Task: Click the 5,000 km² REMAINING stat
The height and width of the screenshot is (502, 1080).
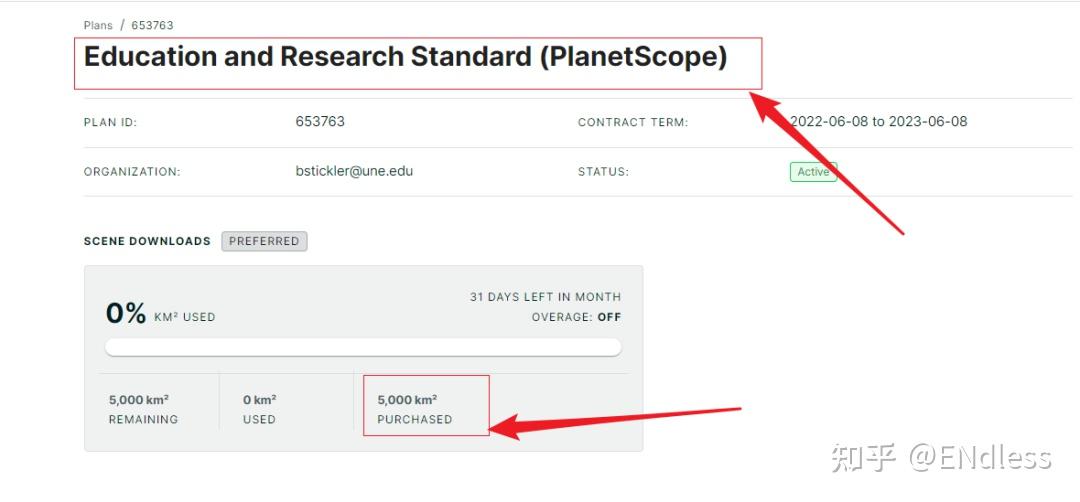Action: coord(143,409)
